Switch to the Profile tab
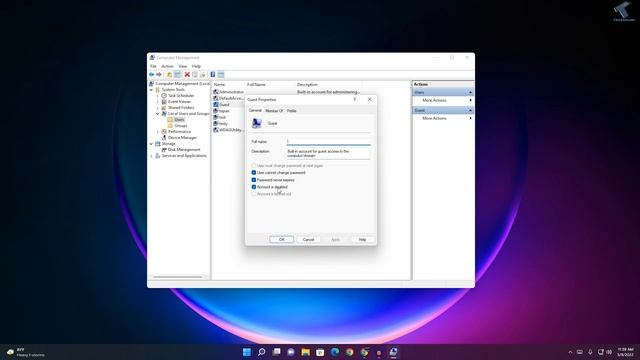This screenshot has width=640, height=360. (291, 111)
